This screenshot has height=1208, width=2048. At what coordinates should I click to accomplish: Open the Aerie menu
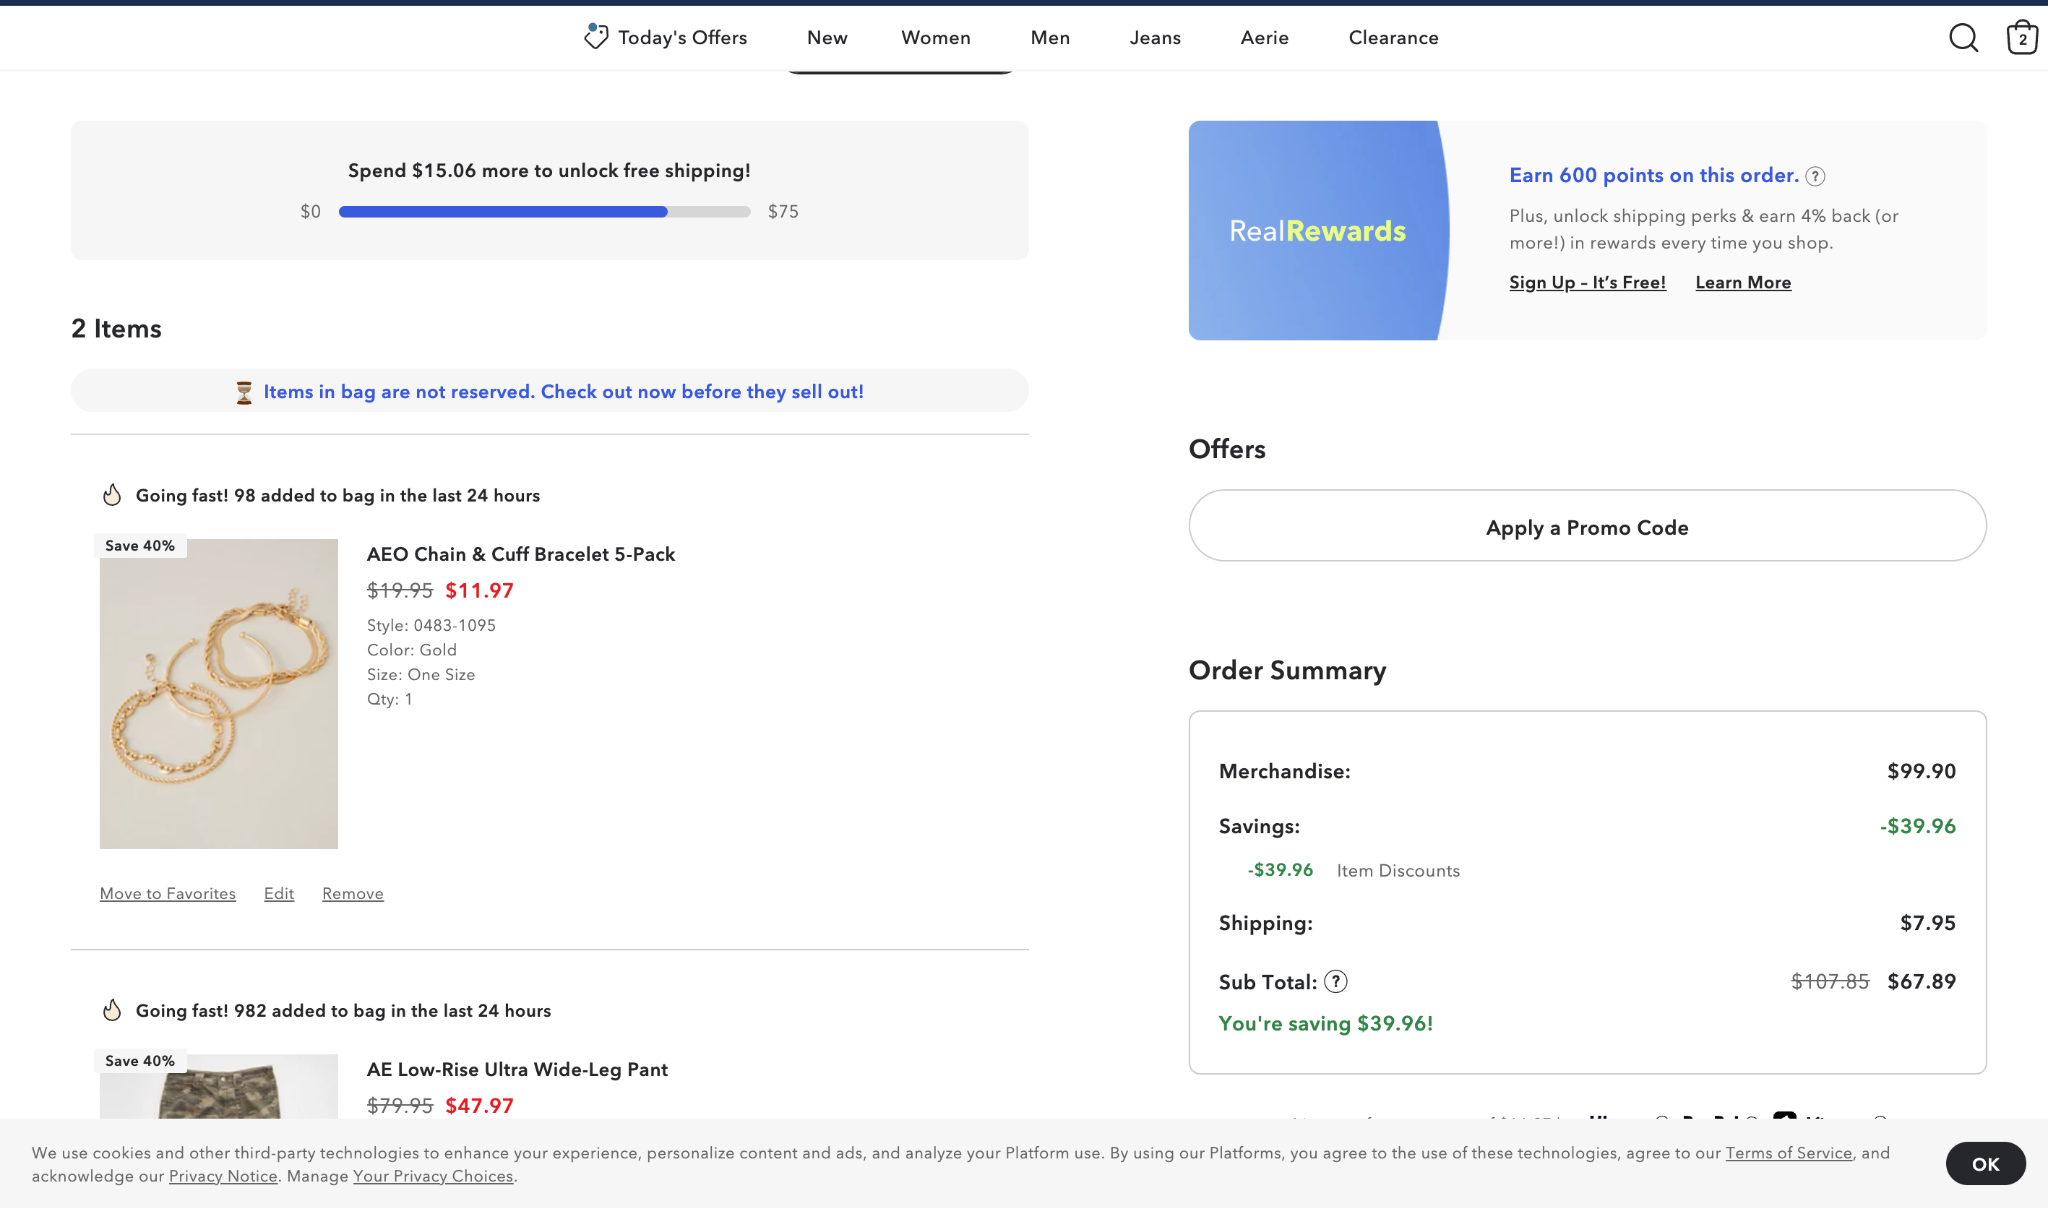[x=1264, y=37]
